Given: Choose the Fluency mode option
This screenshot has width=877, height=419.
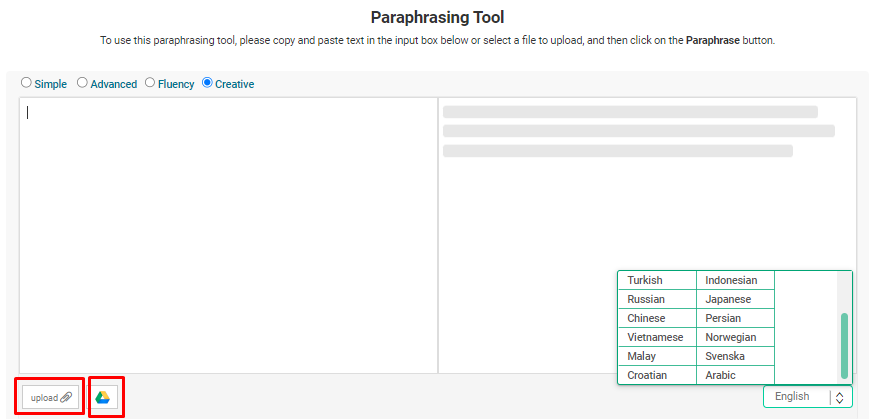Looking at the screenshot, I should (x=150, y=84).
